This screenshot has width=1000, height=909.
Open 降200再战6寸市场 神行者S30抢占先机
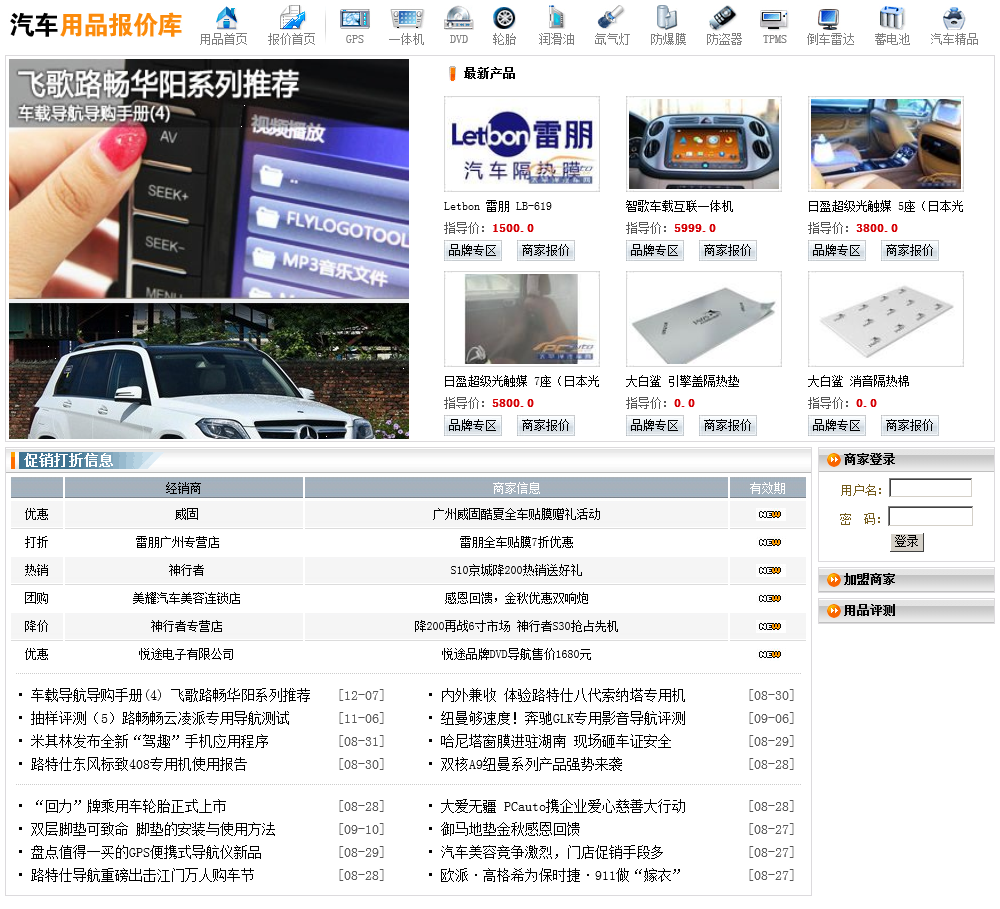517,626
